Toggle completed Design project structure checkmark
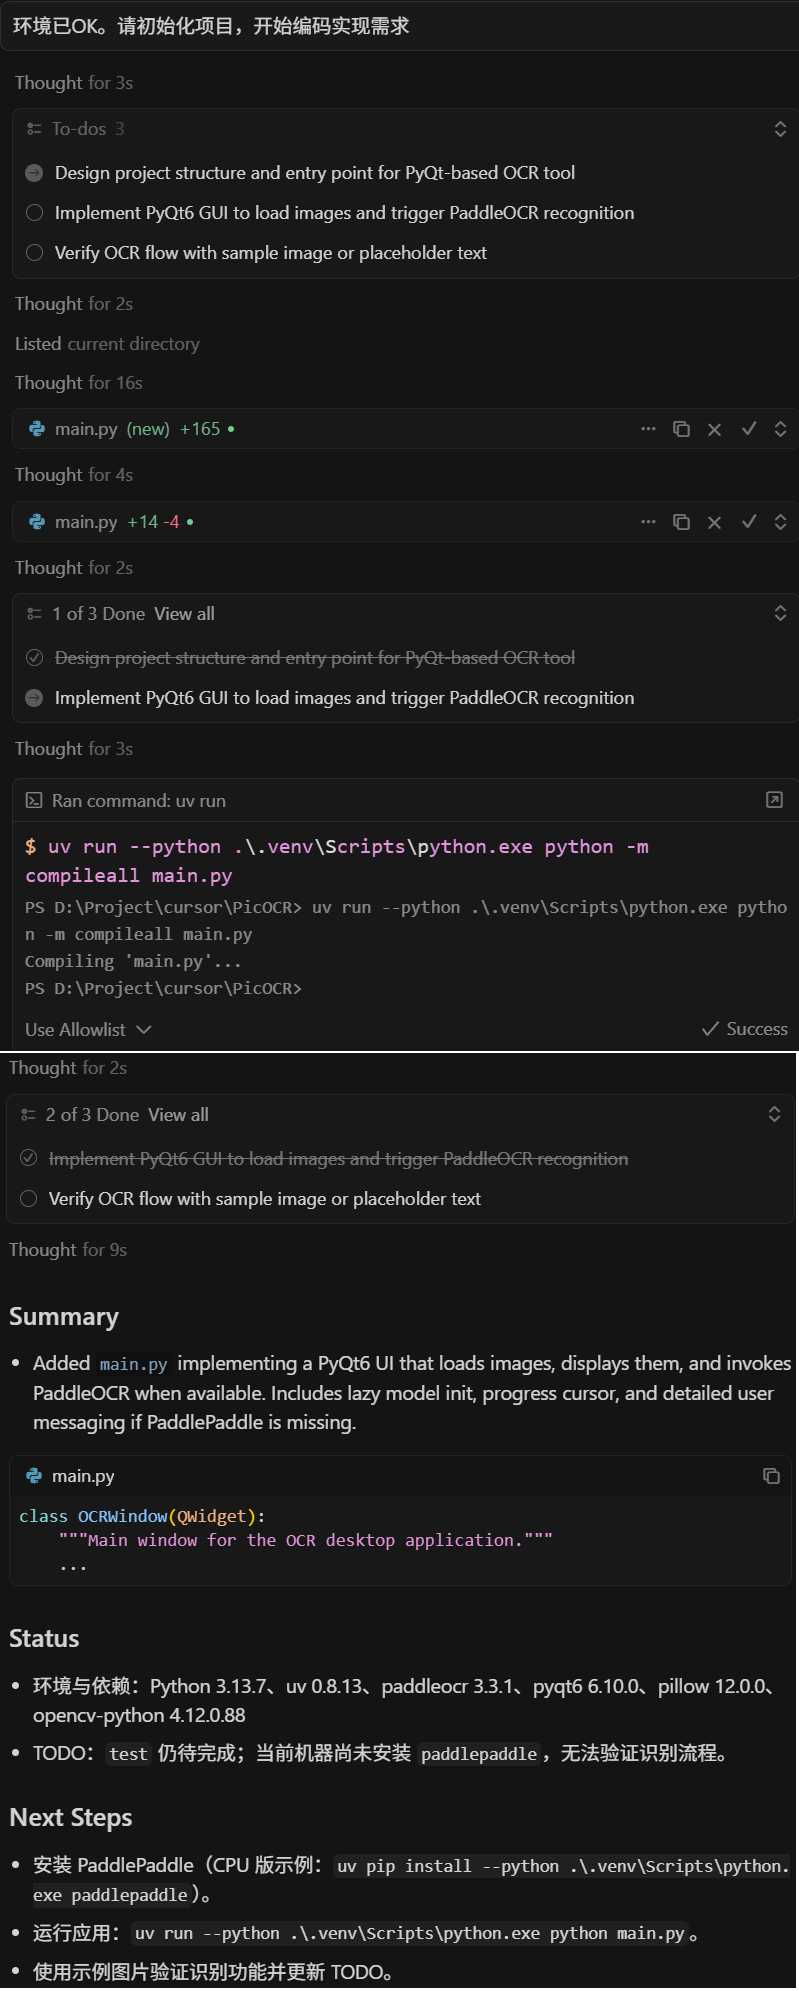799x1991 pixels. [x=34, y=658]
